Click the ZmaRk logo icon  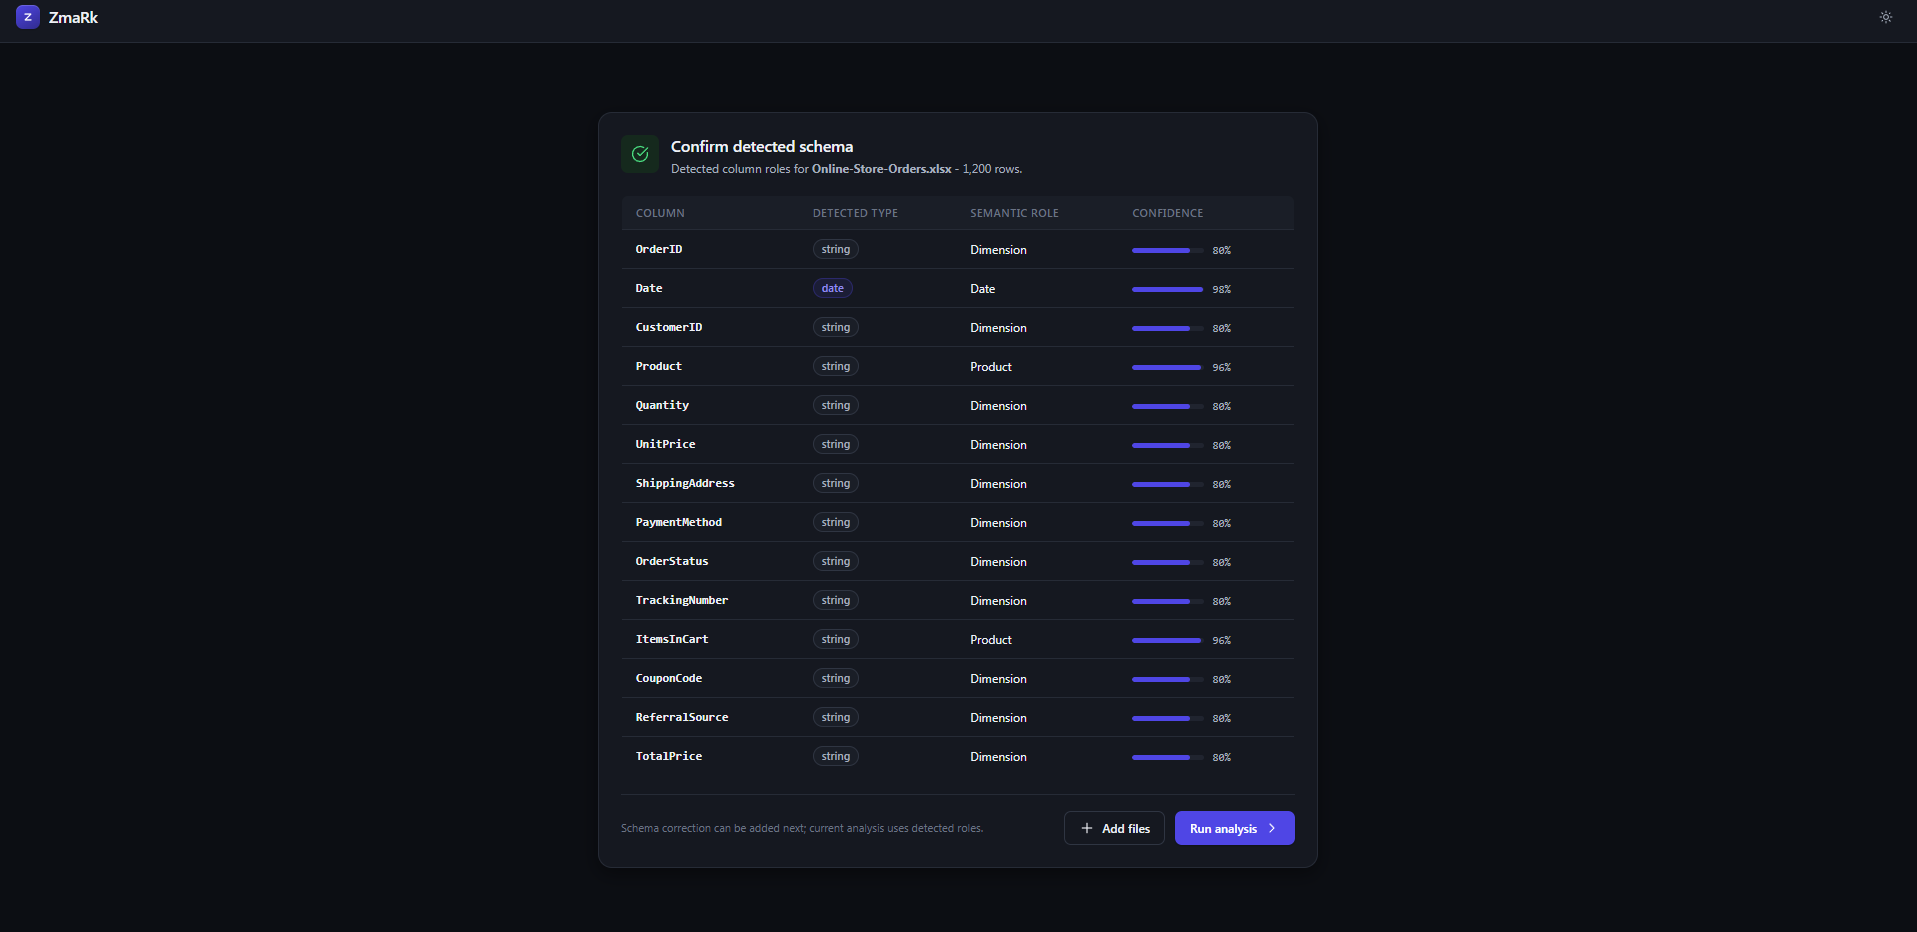click(28, 17)
